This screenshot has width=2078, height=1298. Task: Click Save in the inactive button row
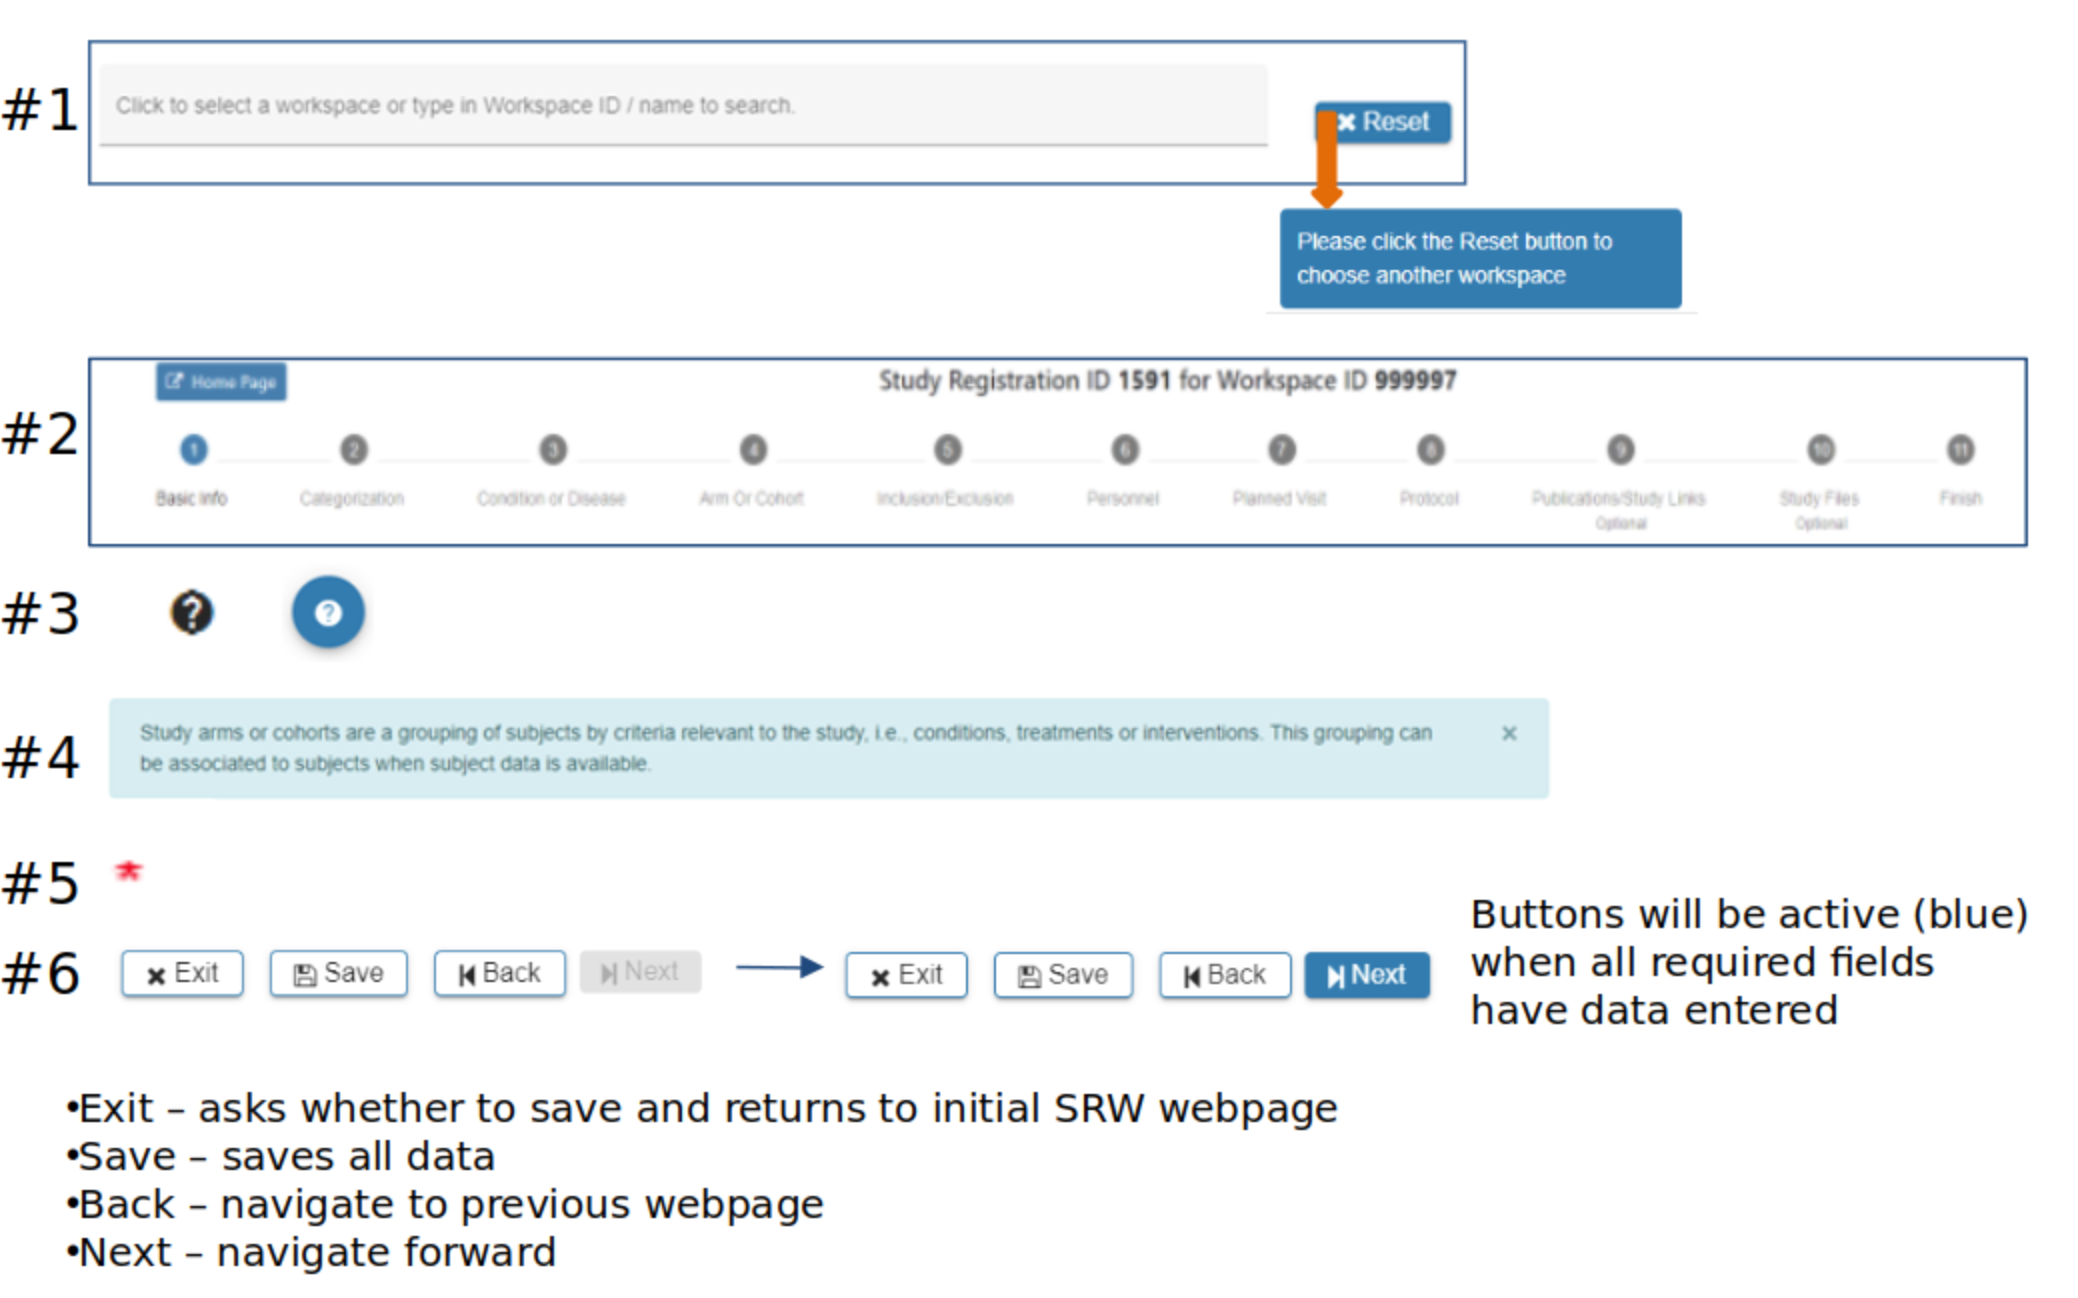pyautogui.click(x=338, y=973)
